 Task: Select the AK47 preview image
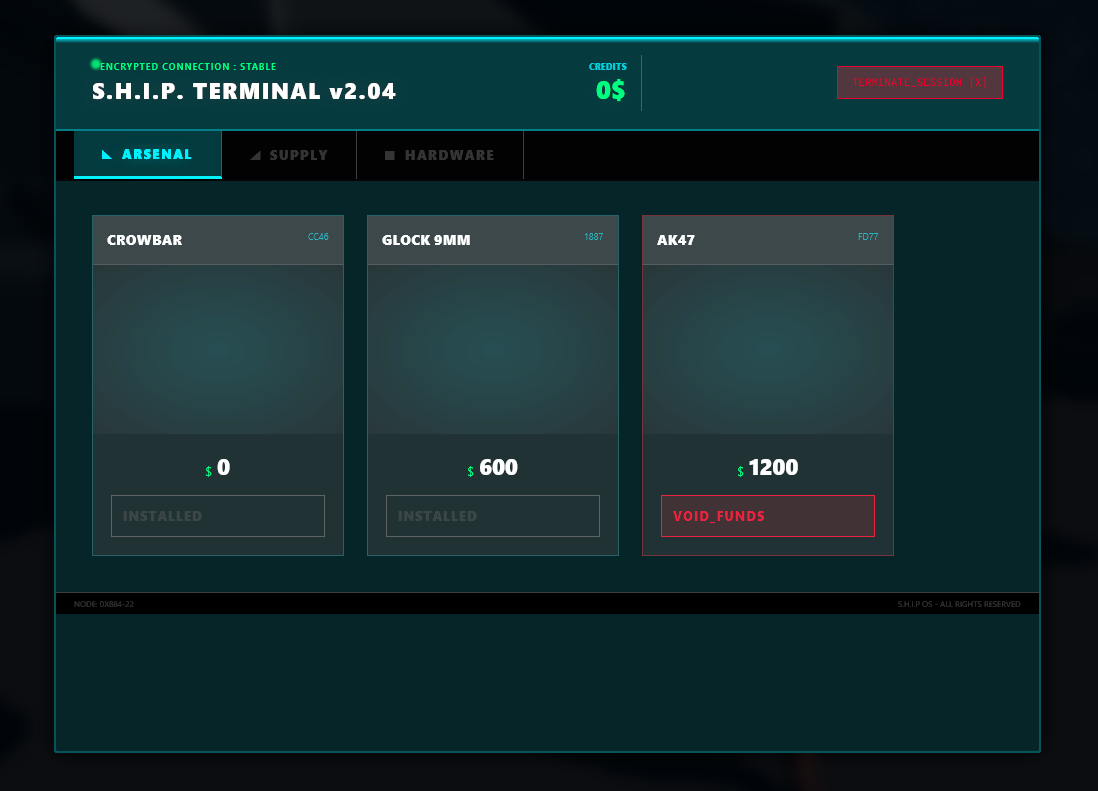click(x=768, y=349)
